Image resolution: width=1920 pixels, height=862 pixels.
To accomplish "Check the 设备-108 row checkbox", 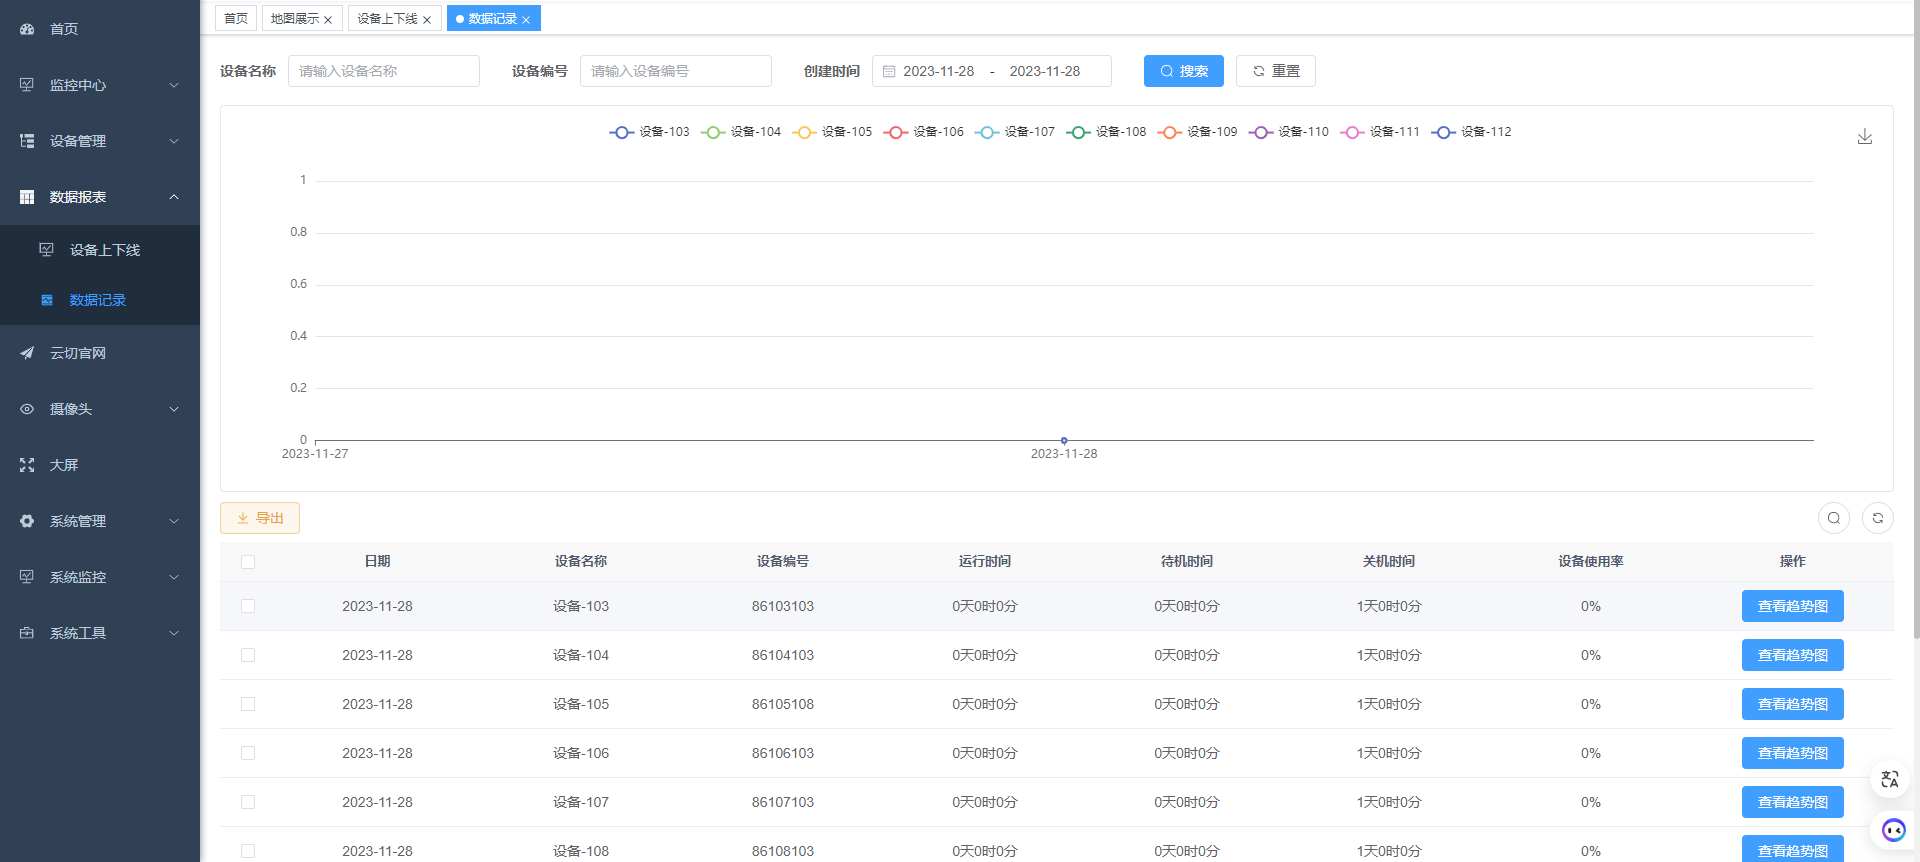I will point(248,851).
